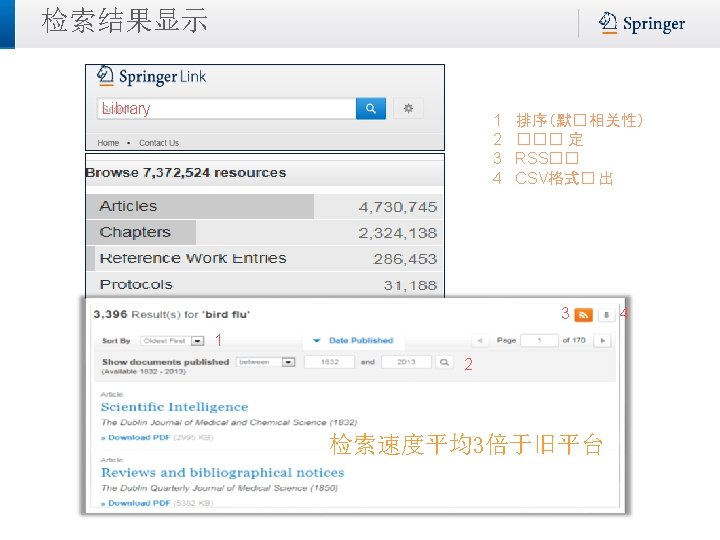The height and width of the screenshot is (540, 720).
Task: Open the Sort By dropdown
Action: click(x=172, y=341)
